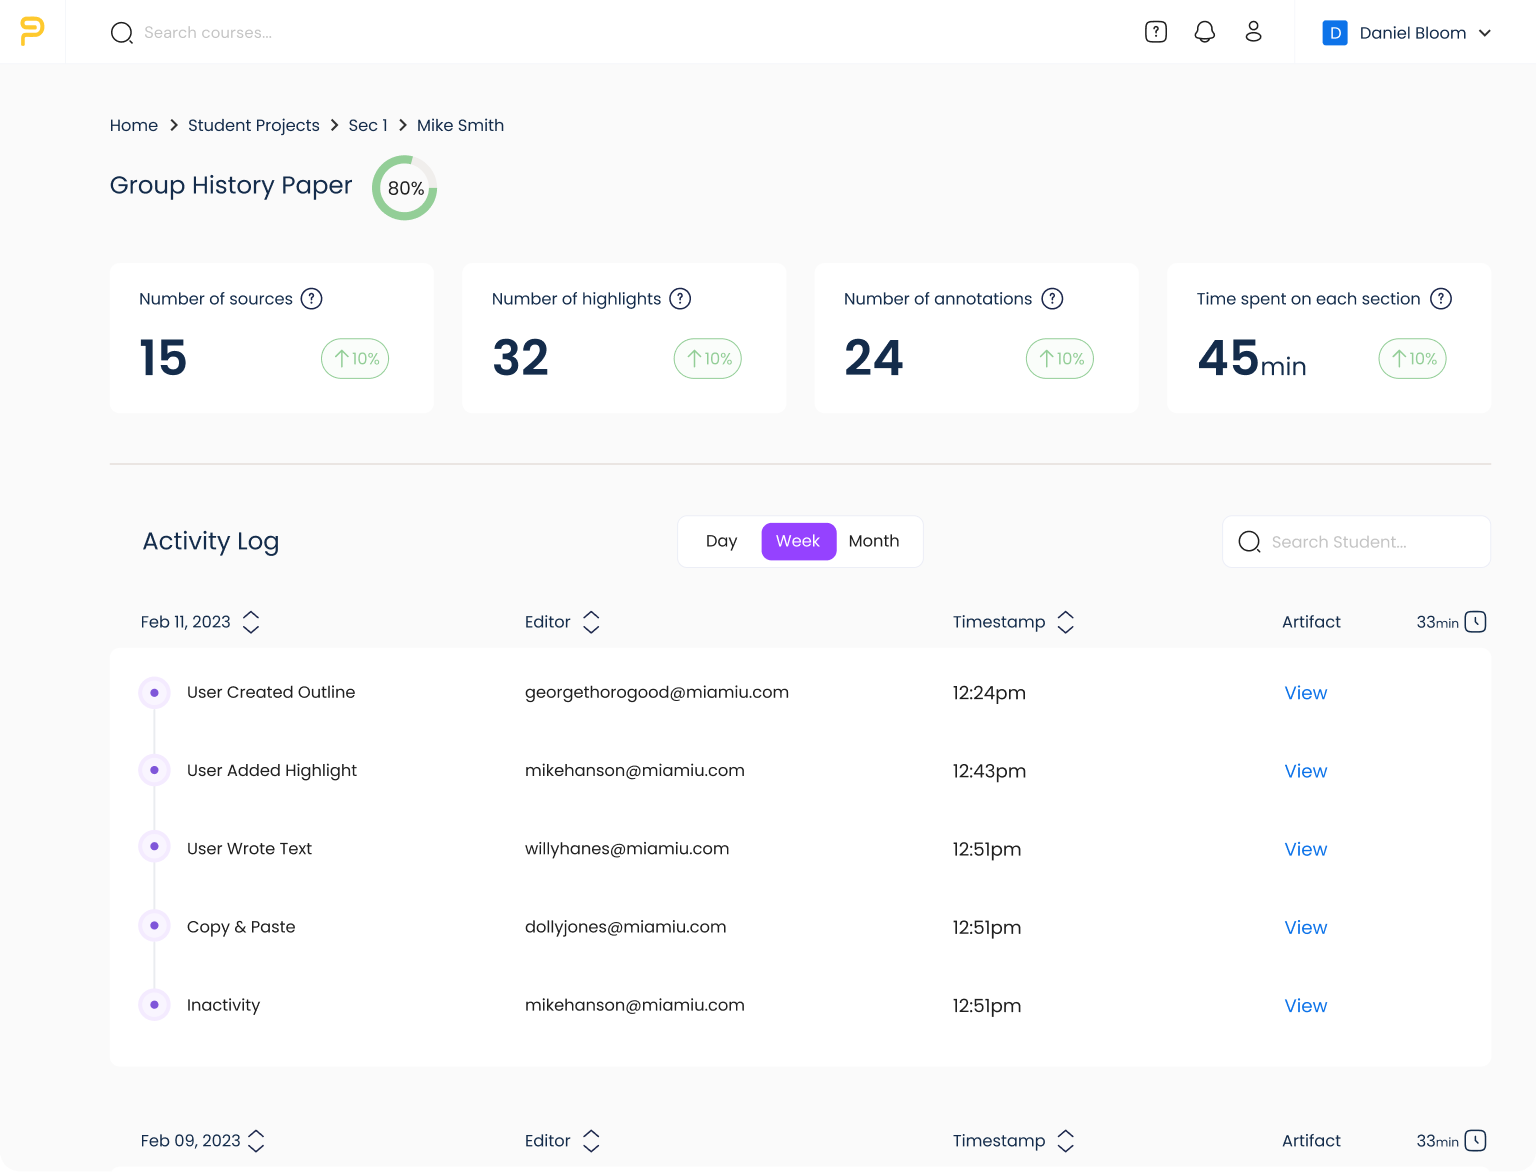
Task: Click the yellow P app logo
Action: point(32,31)
